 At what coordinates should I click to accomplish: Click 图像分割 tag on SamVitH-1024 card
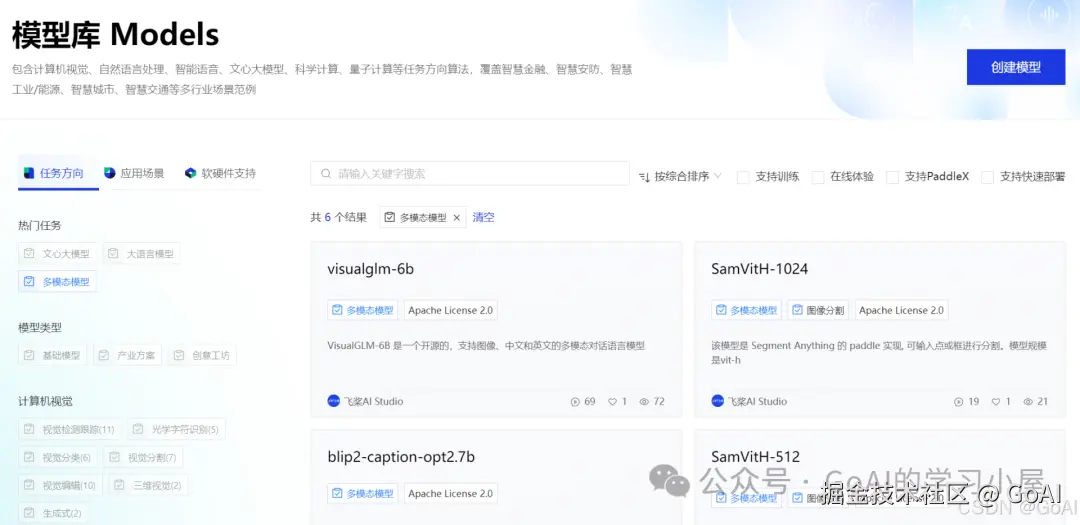pyautogui.click(x=818, y=310)
